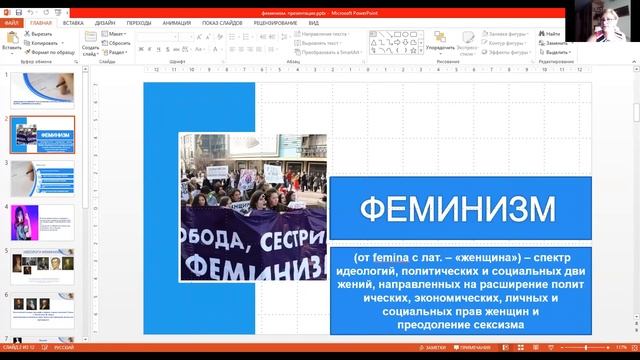
Task: Start slideshow from status bar icon
Action: (x=551, y=348)
